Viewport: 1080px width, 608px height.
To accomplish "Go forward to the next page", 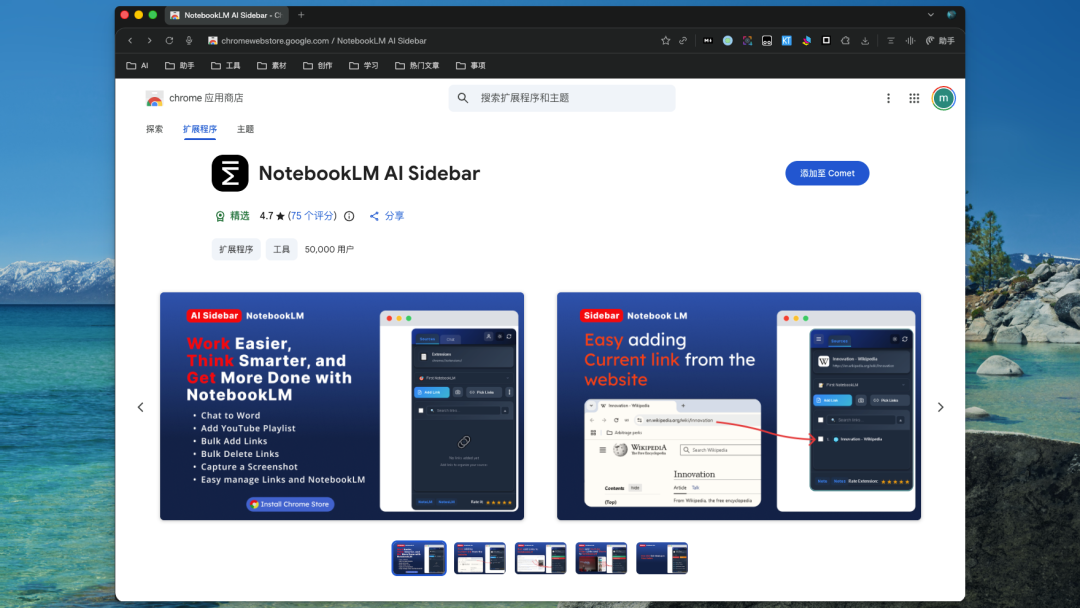I will tap(149, 41).
